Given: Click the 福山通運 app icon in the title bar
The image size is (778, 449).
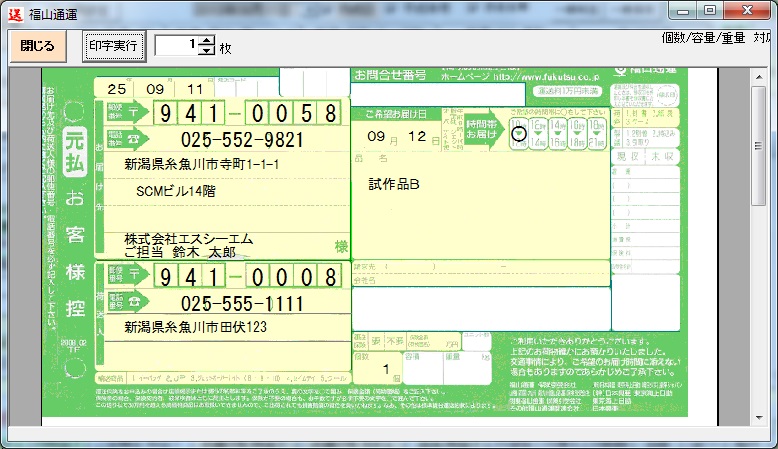Looking at the screenshot, I should (x=15, y=14).
